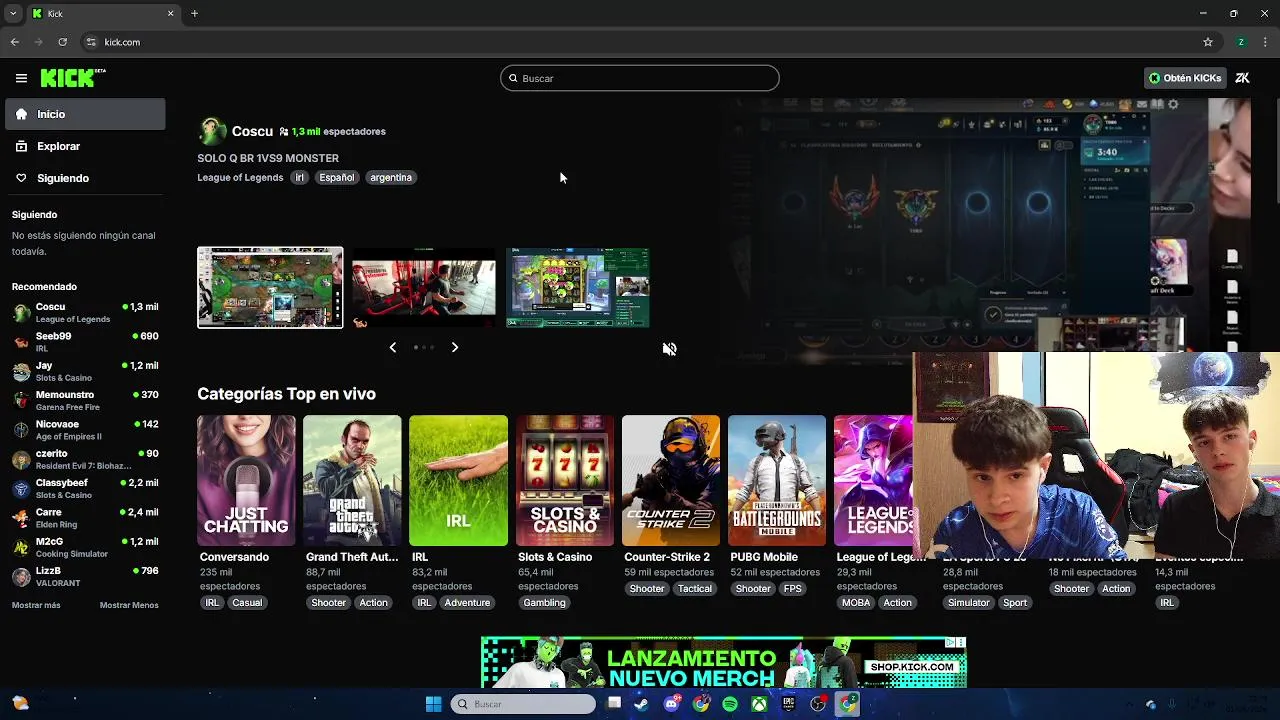Image resolution: width=1280 pixels, height=720 pixels.
Task: Open the Slots & Casino category card
Action: pyautogui.click(x=565, y=480)
